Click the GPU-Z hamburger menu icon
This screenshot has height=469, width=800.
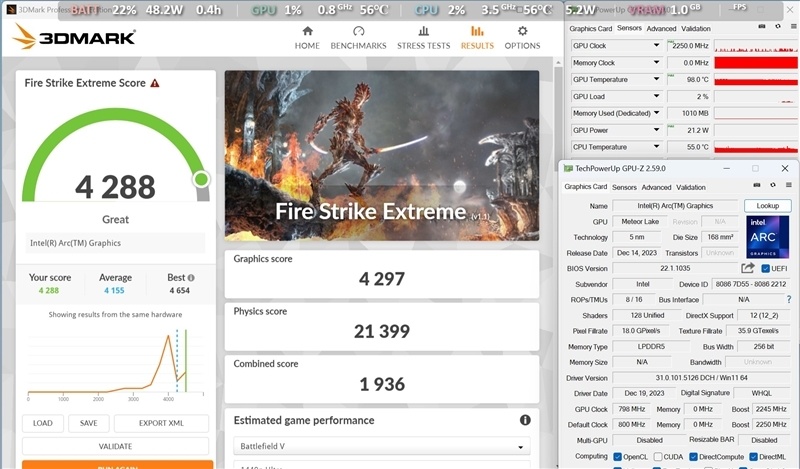tap(786, 187)
